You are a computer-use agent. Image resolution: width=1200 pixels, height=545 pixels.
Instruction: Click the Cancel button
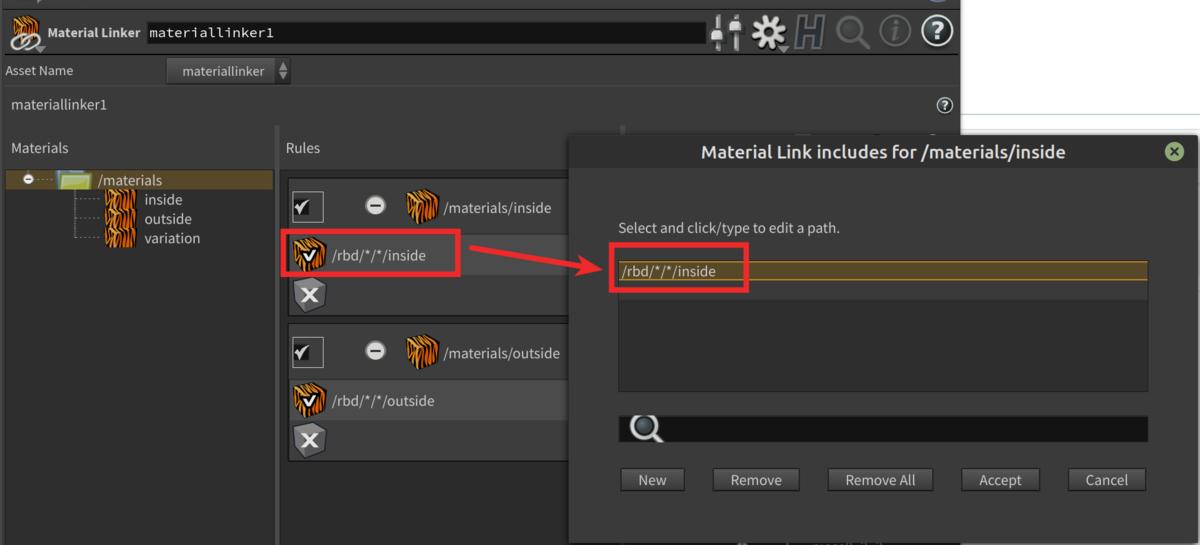(1107, 480)
